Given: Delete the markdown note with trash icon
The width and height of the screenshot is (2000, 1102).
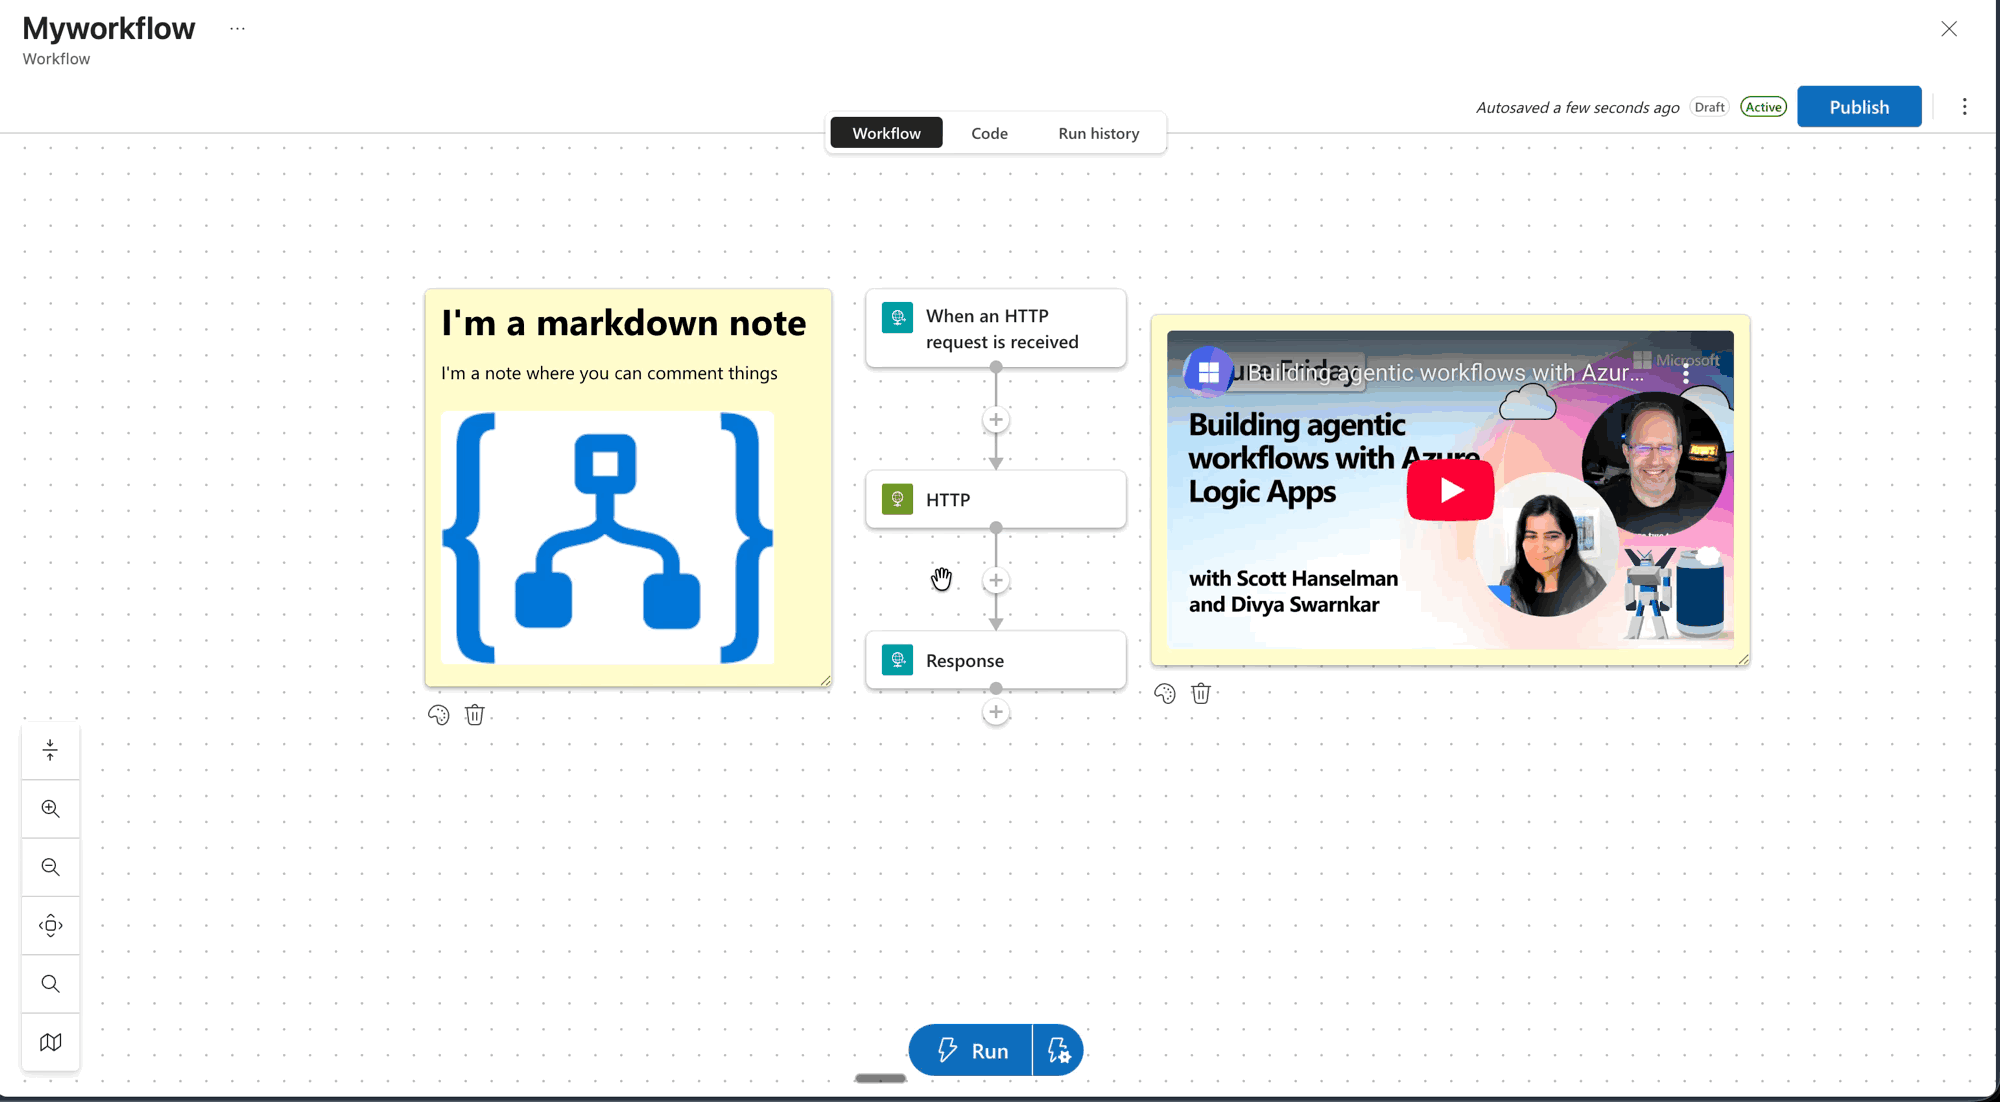Looking at the screenshot, I should (475, 715).
